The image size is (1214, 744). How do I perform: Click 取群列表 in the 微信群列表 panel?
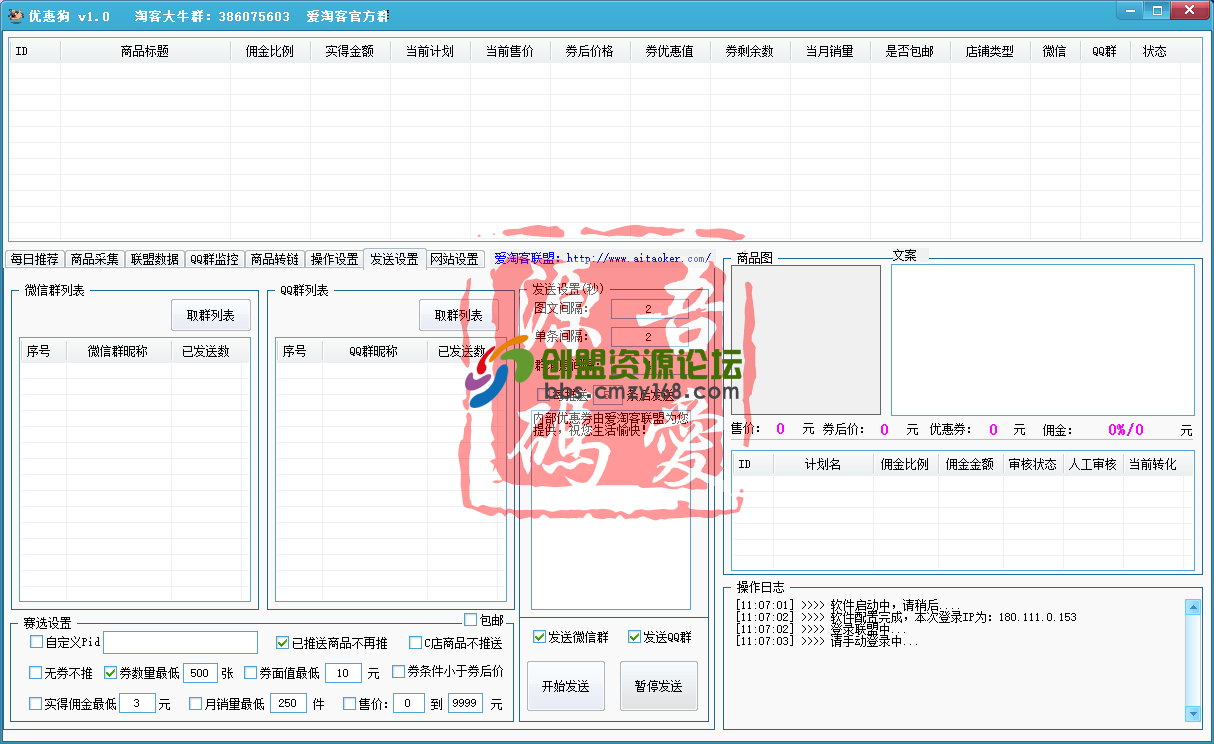coord(211,315)
